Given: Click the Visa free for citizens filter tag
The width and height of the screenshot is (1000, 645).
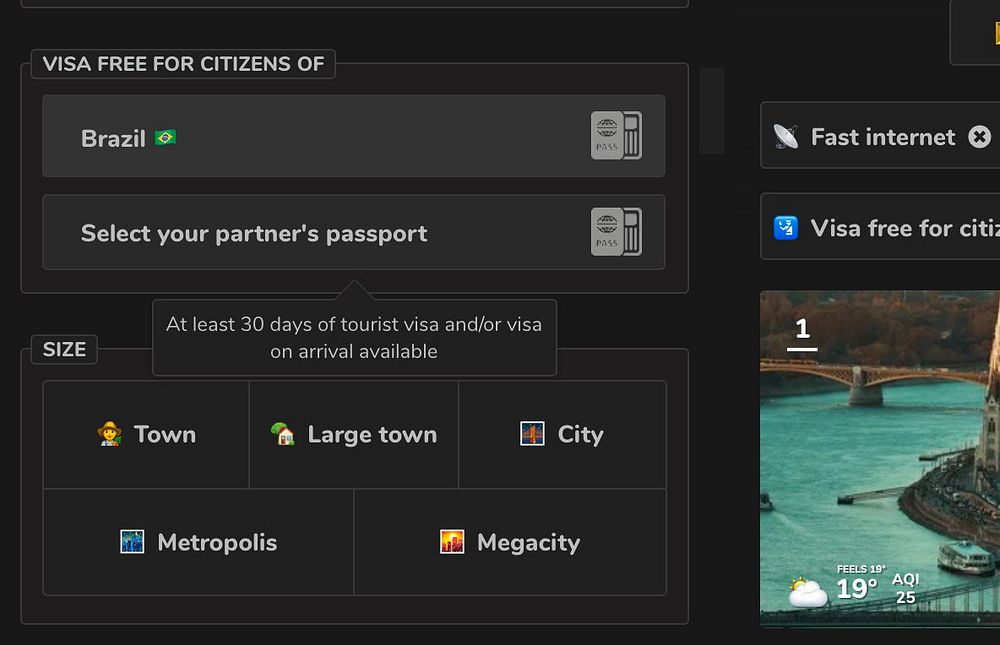Looking at the screenshot, I should tap(880, 226).
